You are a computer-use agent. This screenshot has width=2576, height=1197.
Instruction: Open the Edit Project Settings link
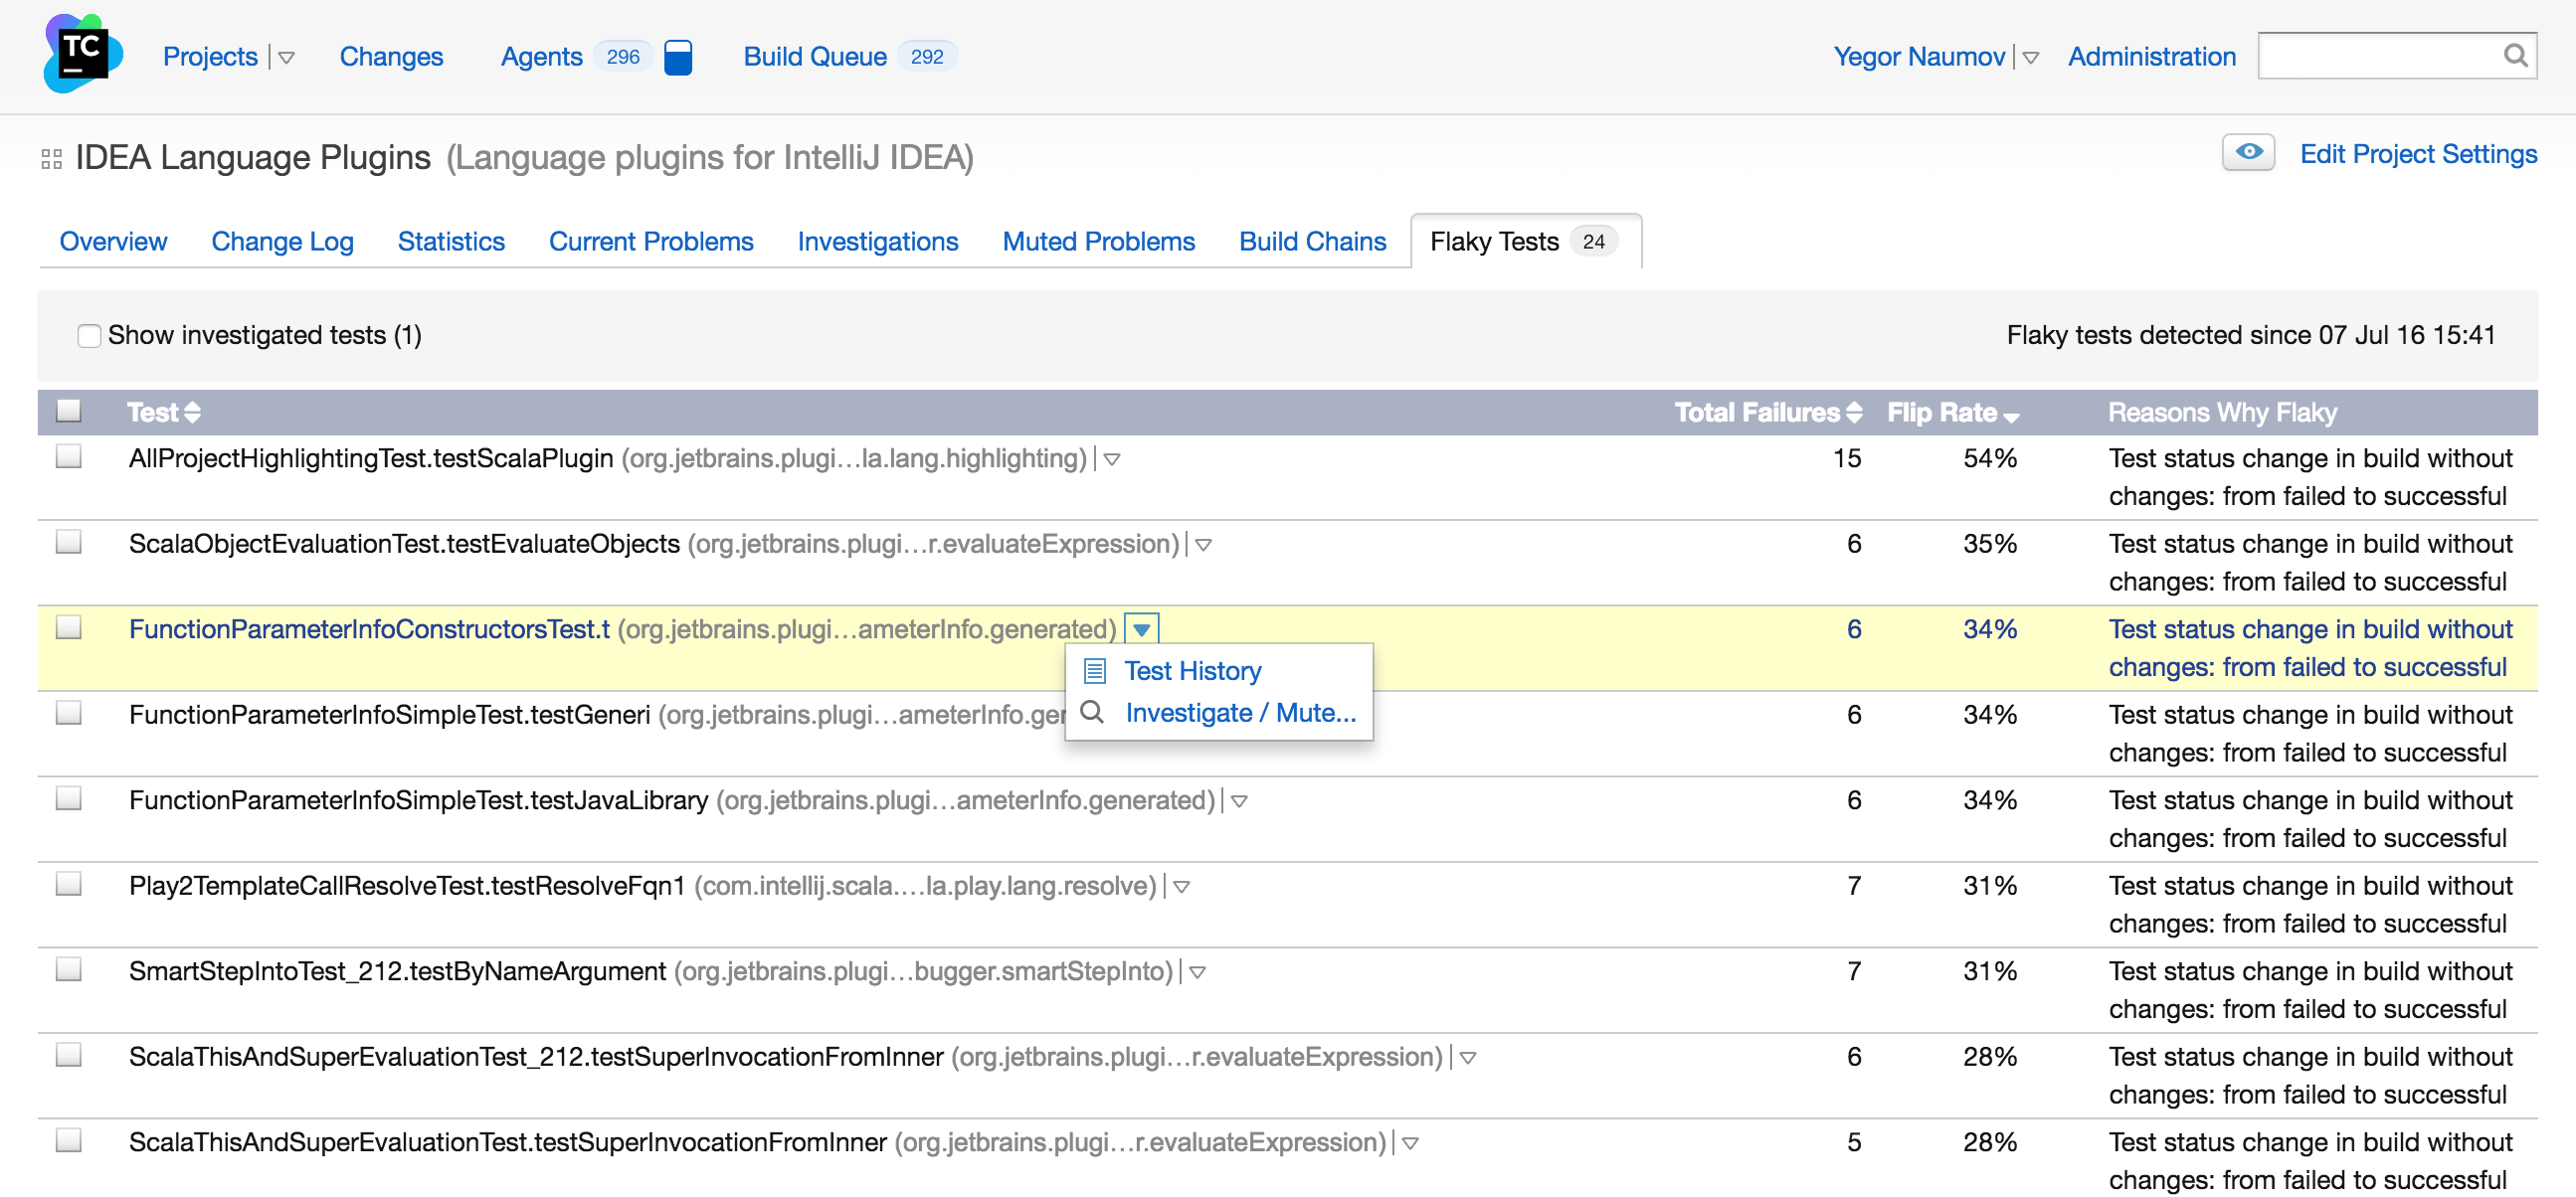click(2417, 154)
